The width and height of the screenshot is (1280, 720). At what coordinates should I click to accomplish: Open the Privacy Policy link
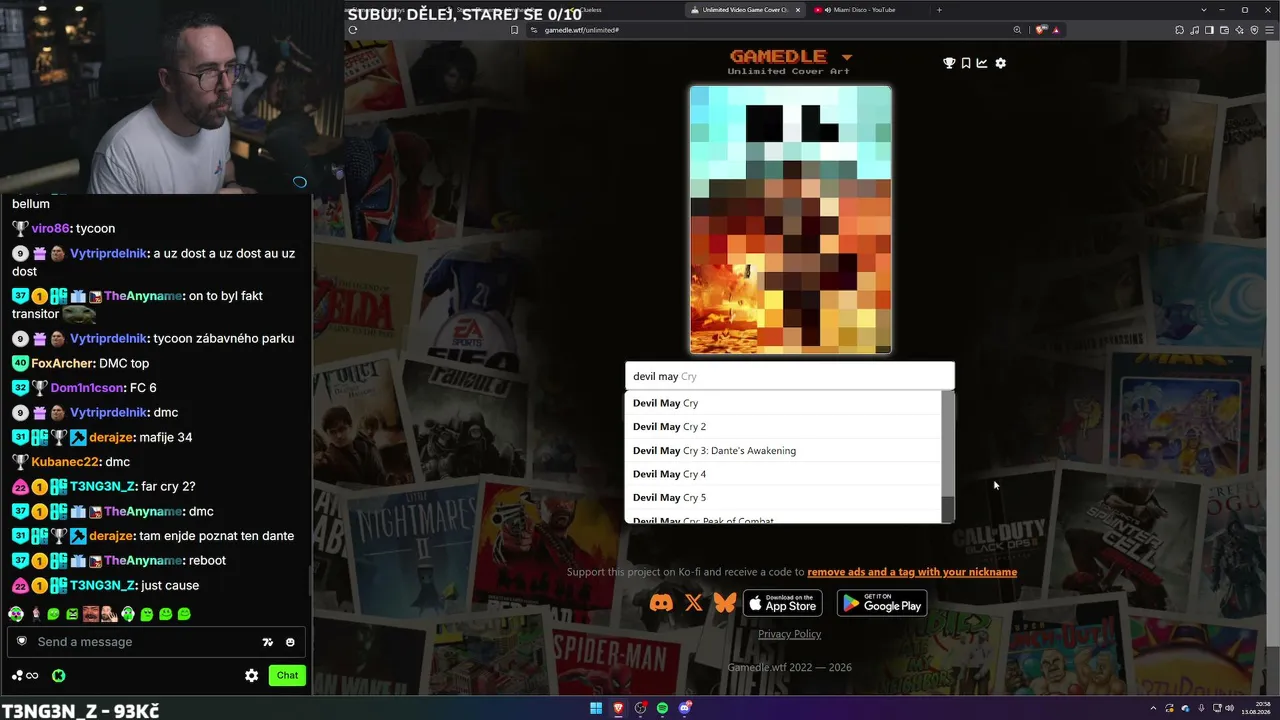(789, 634)
